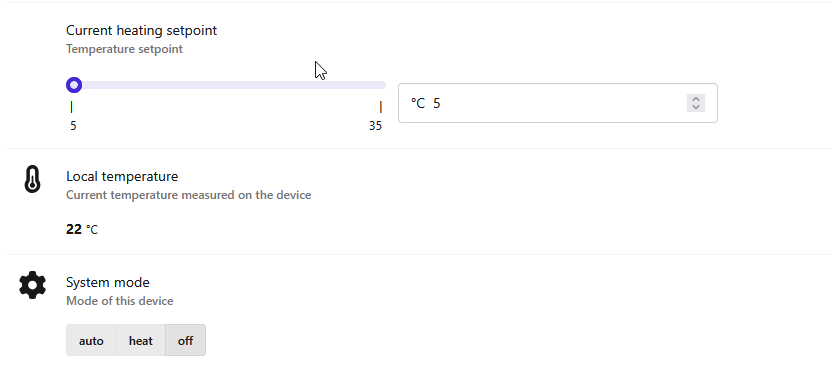Select the auto system mode
This screenshot has height=371, width=831.
(x=91, y=341)
